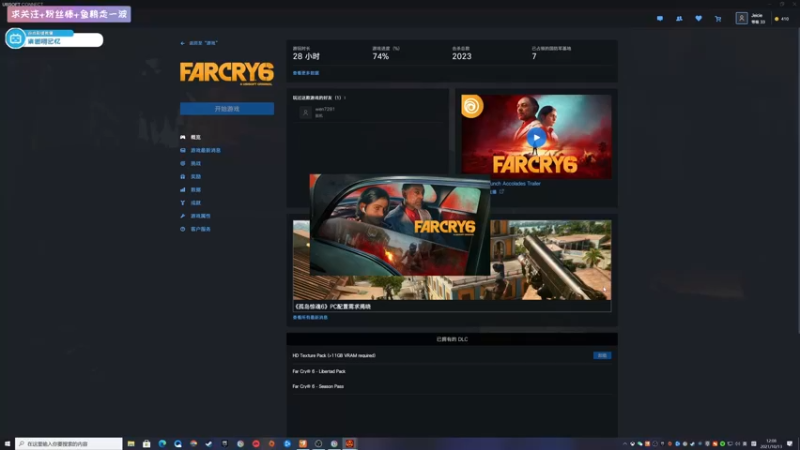Open the Windows Start menu
The image size is (800, 450).
point(7,444)
